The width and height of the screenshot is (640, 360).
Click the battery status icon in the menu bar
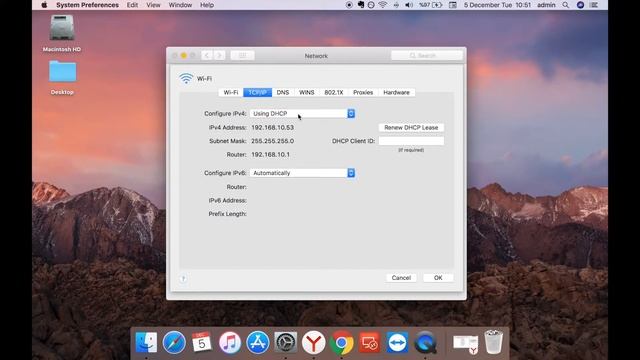point(437,5)
